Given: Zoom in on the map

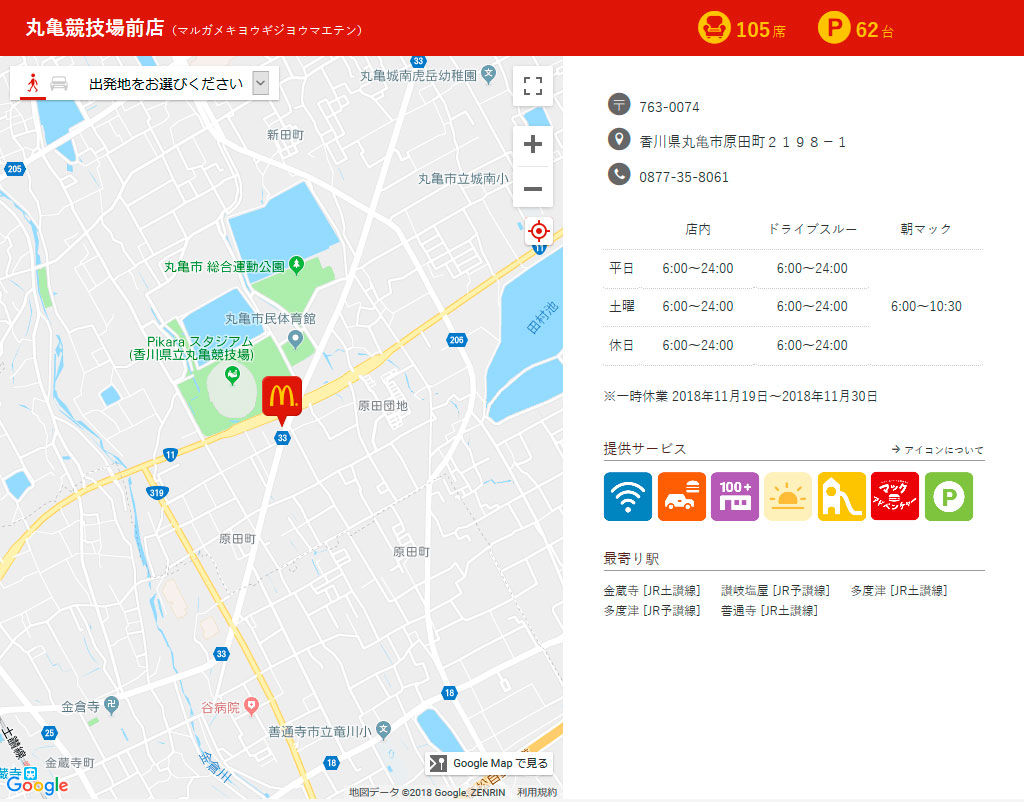Looking at the screenshot, I should click(x=533, y=144).
